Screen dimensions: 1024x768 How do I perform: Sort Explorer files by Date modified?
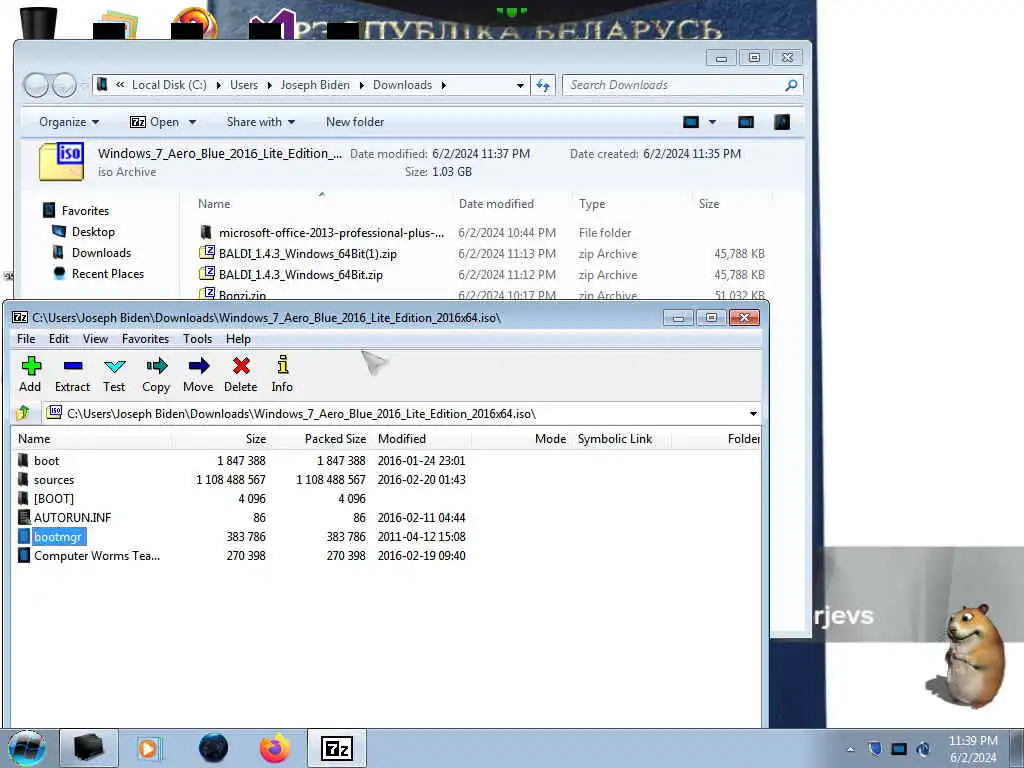point(496,204)
